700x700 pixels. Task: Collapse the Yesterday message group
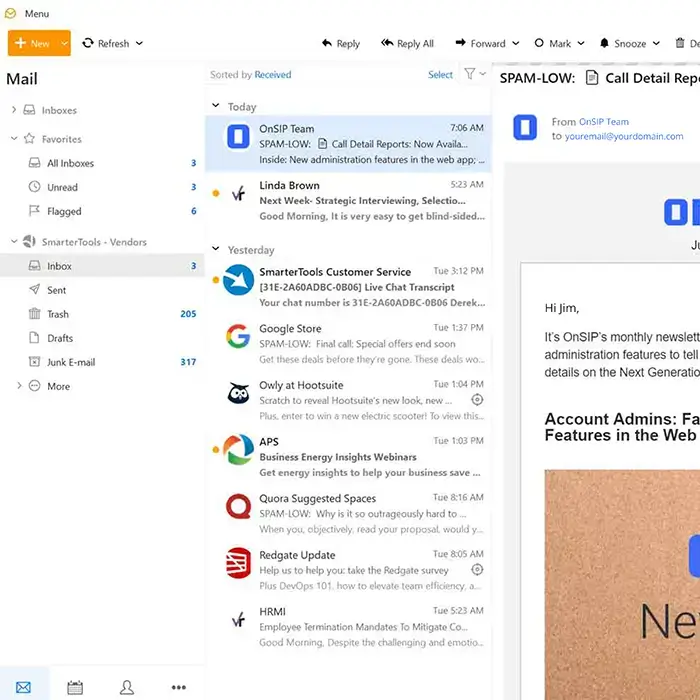point(216,249)
